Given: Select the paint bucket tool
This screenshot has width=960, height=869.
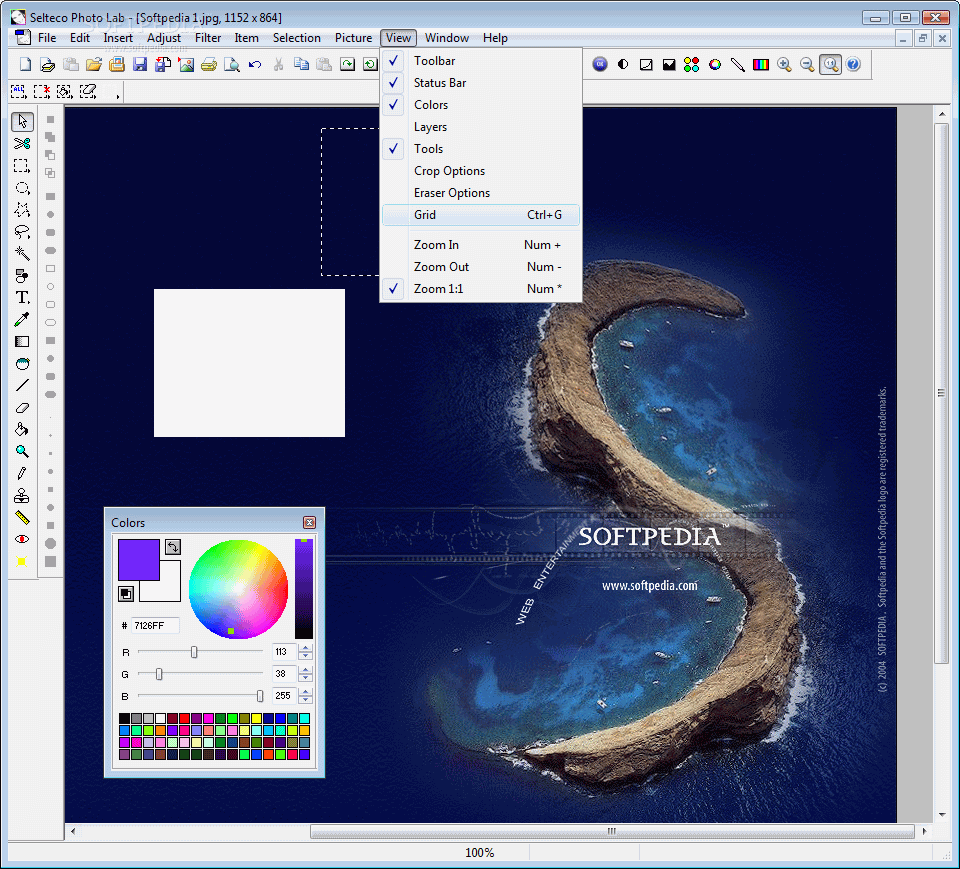Looking at the screenshot, I should (x=22, y=429).
